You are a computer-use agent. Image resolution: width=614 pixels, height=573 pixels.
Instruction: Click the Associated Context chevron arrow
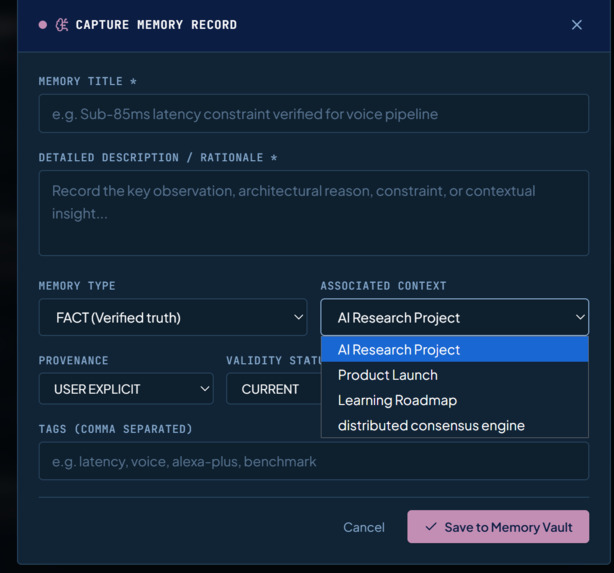[580, 317]
